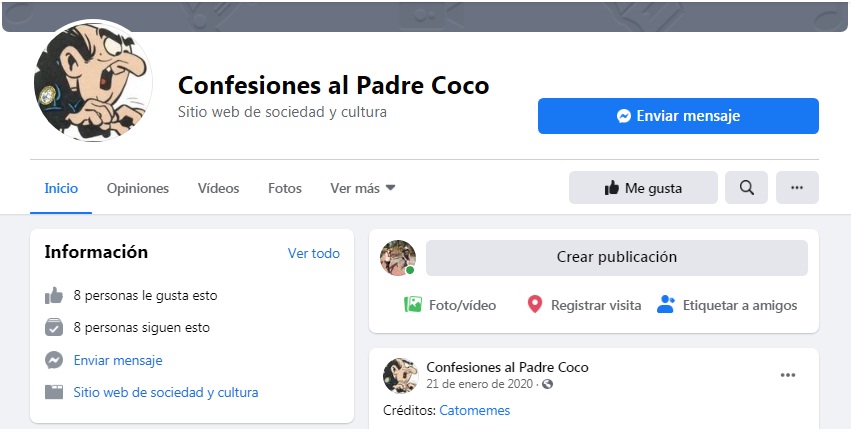Open Enviar mensaje link in Información
The width and height of the screenshot is (851, 429).
[118, 360]
